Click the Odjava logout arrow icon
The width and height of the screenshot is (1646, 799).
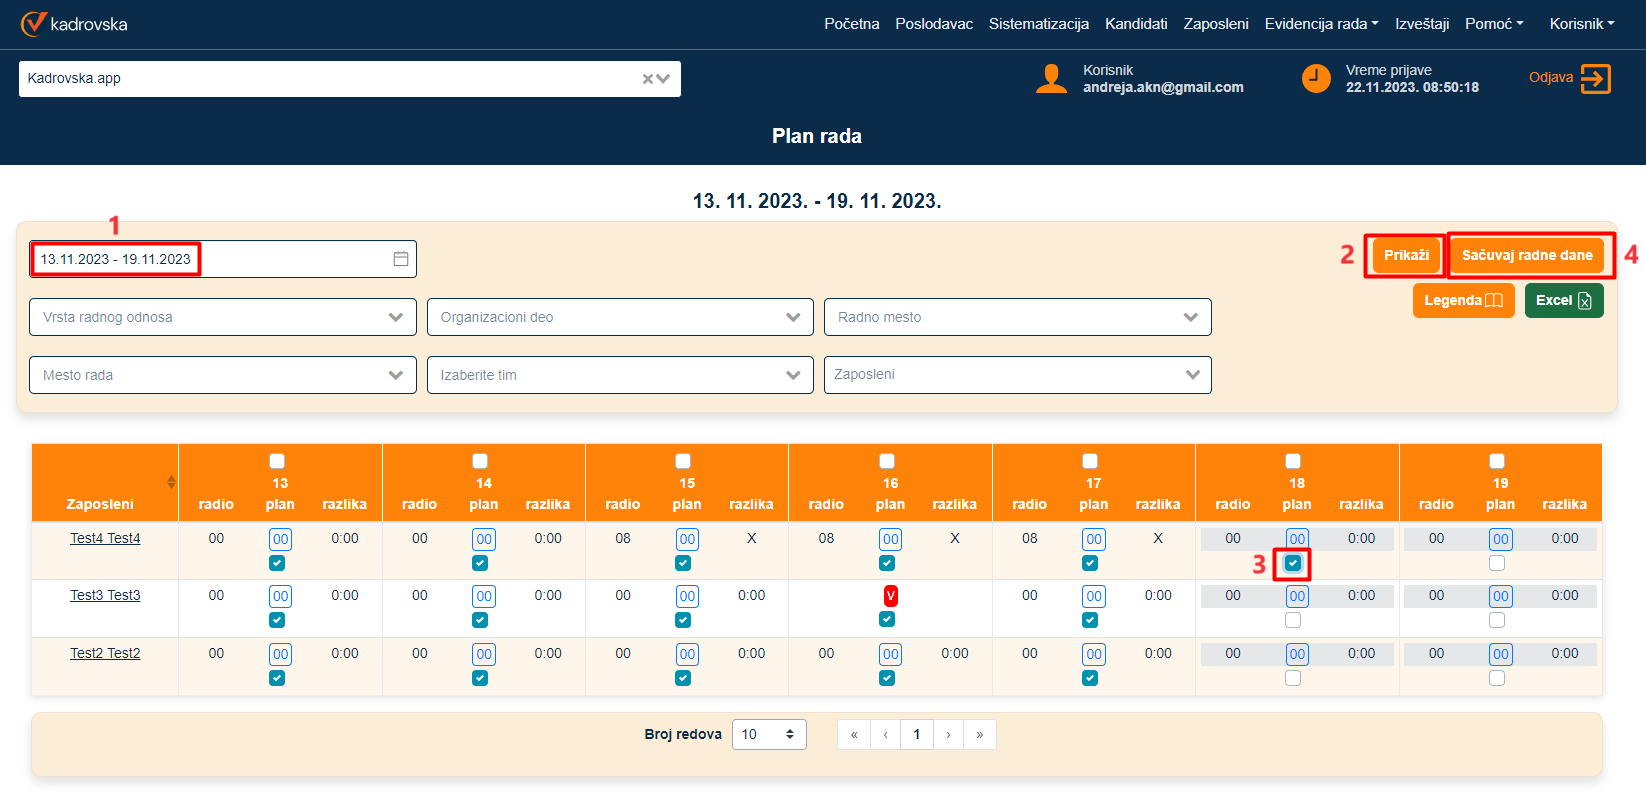pos(1595,79)
